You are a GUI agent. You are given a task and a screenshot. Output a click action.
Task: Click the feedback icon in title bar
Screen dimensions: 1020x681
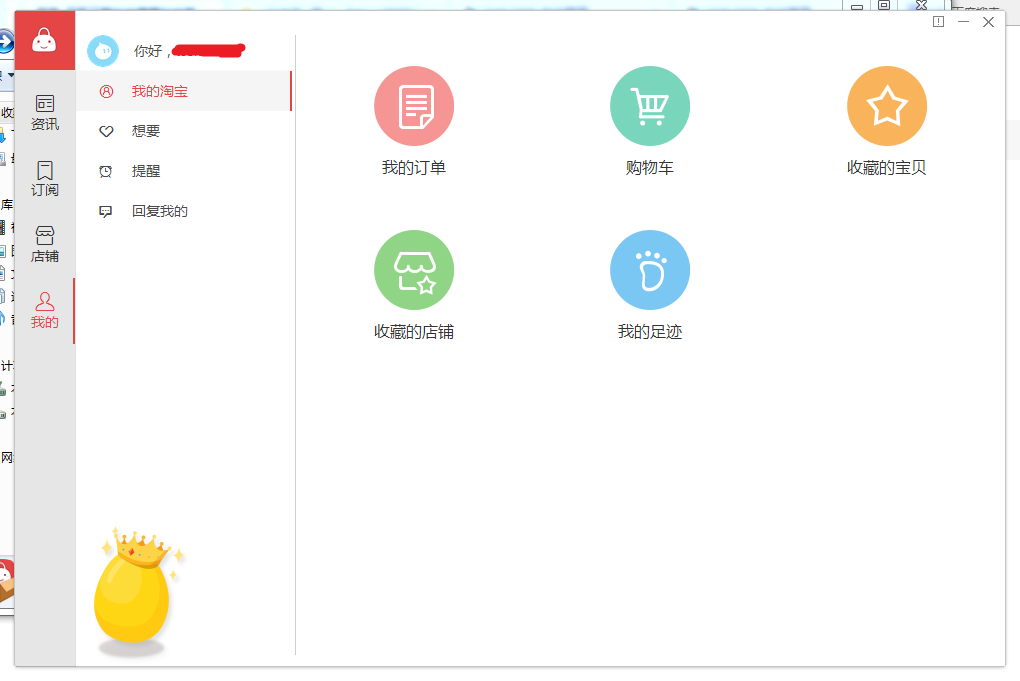pyautogui.click(x=938, y=22)
